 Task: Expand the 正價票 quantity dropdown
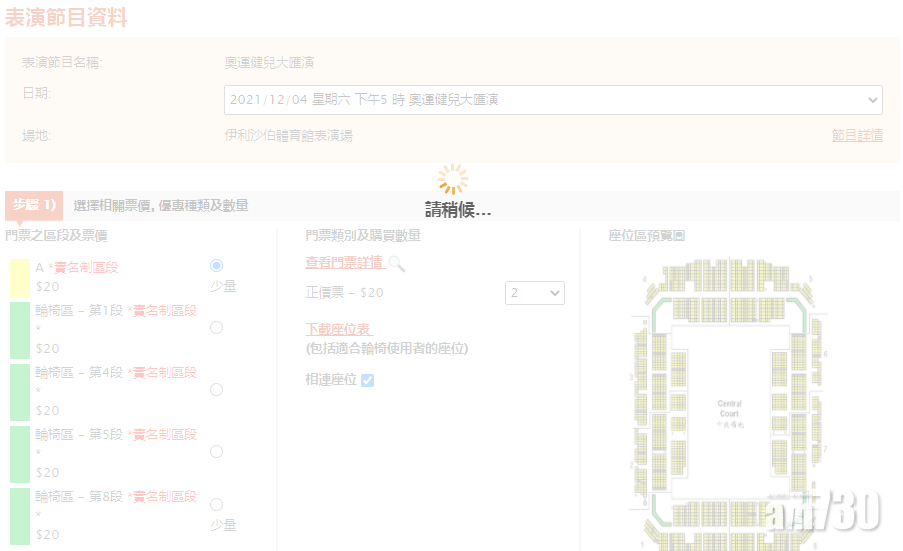[x=535, y=293]
